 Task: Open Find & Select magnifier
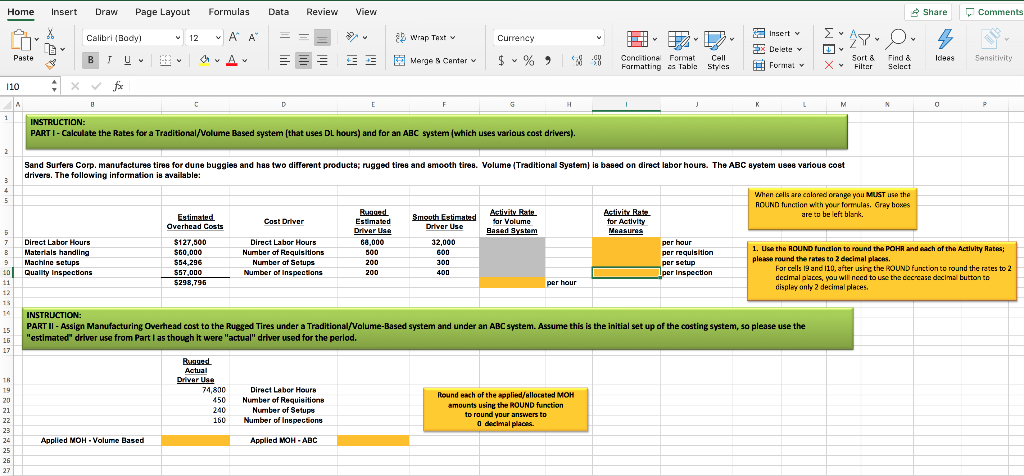point(899,50)
